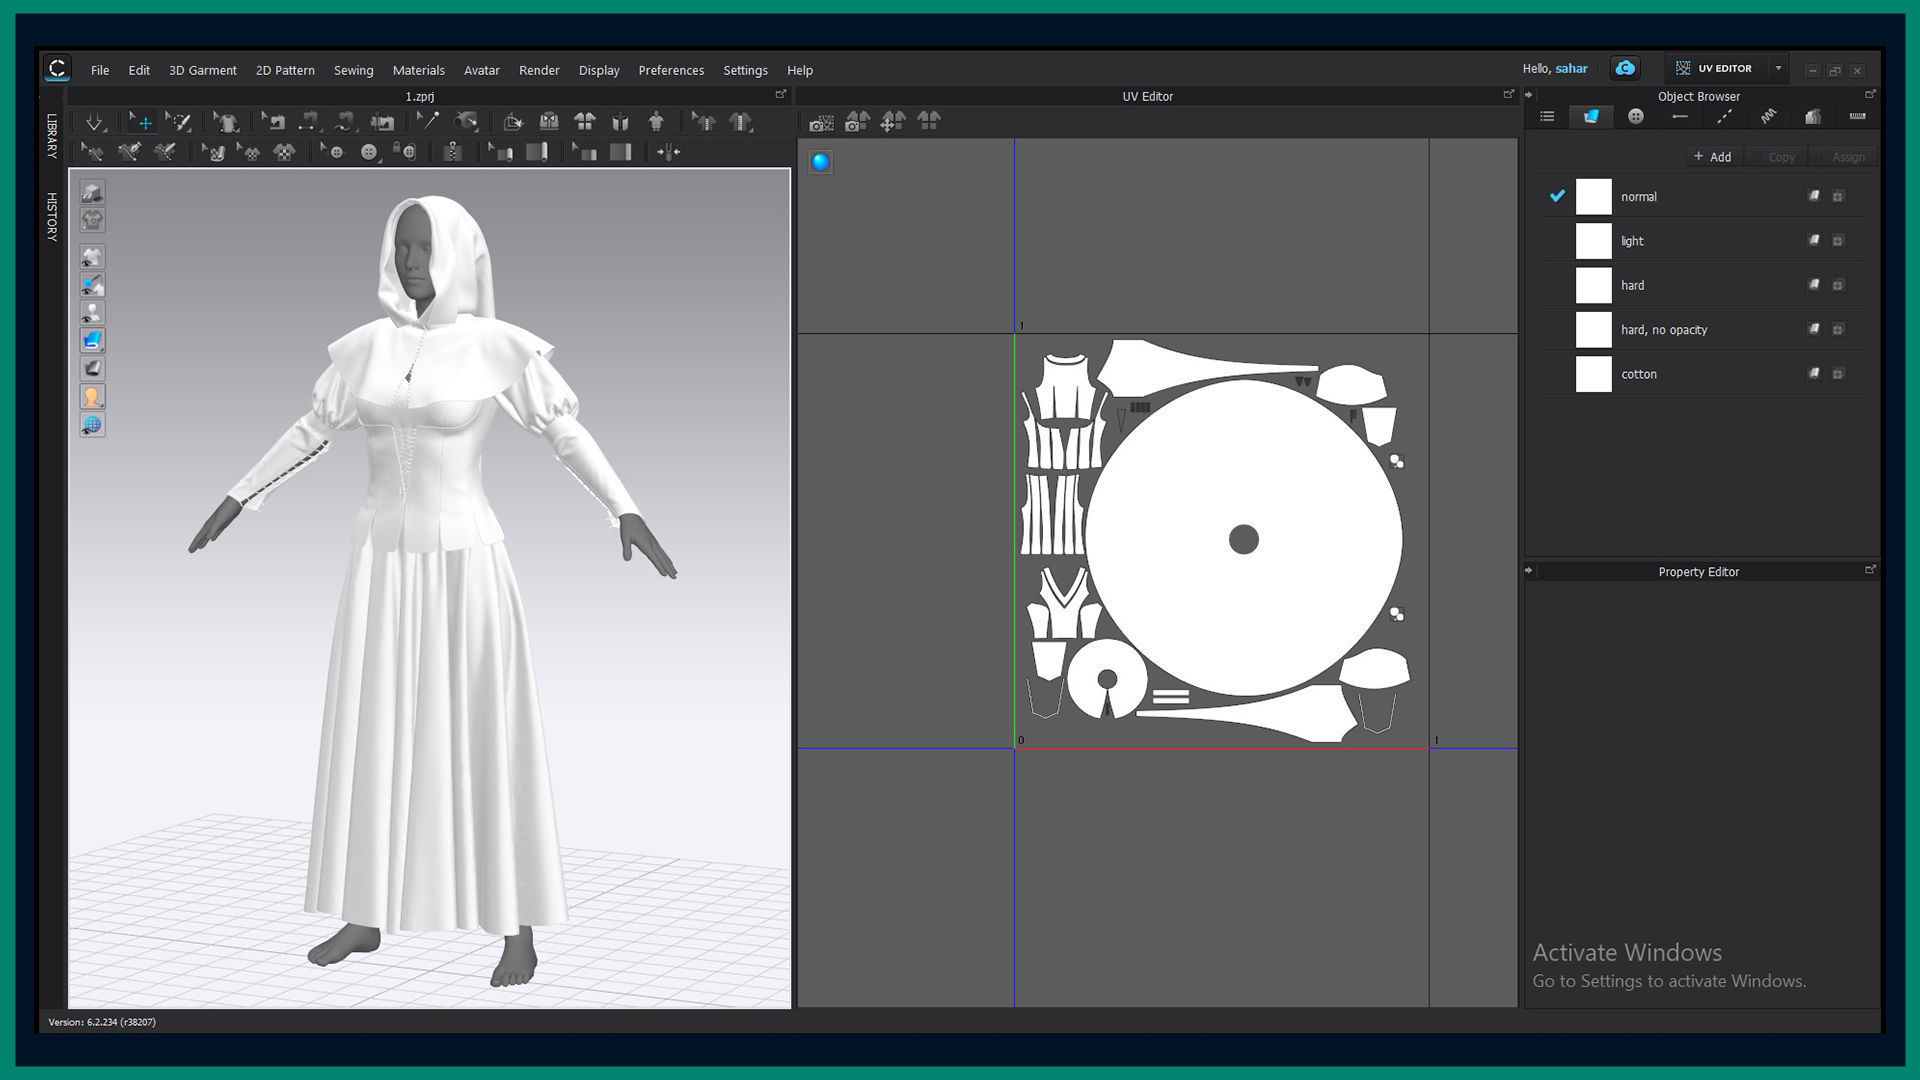Click the UV Editor camera snapshot icon
This screenshot has width=1920, height=1080.
click(x=821, y=122)
